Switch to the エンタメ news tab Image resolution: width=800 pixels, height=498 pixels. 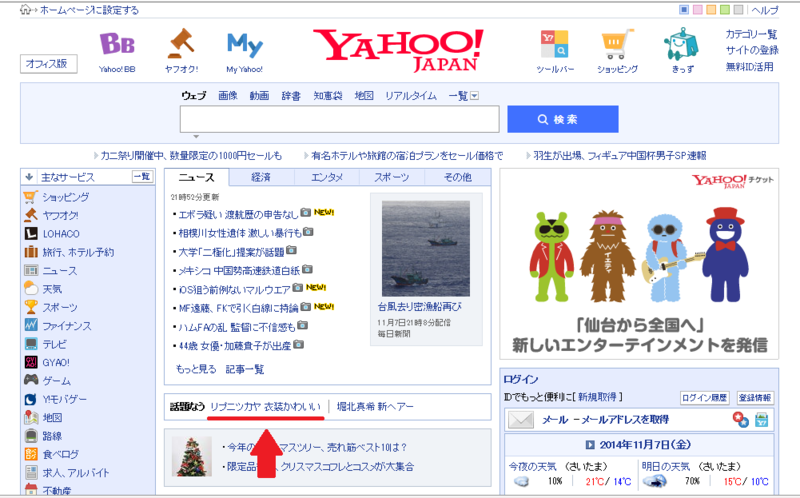[x=327, y=177]
